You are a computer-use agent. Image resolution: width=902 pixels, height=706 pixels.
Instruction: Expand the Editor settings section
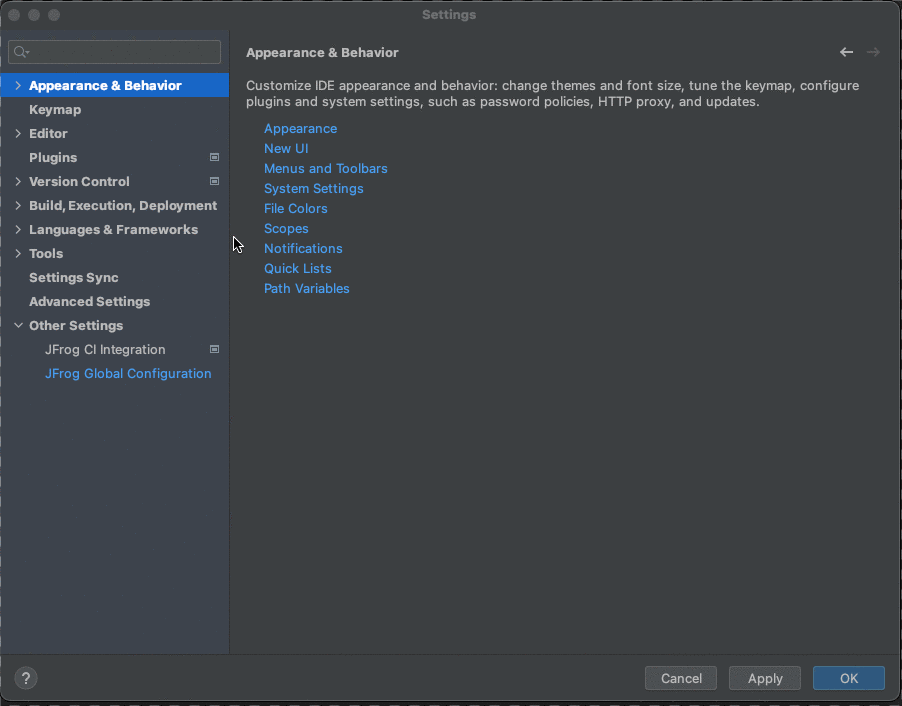tap(17, 133)
